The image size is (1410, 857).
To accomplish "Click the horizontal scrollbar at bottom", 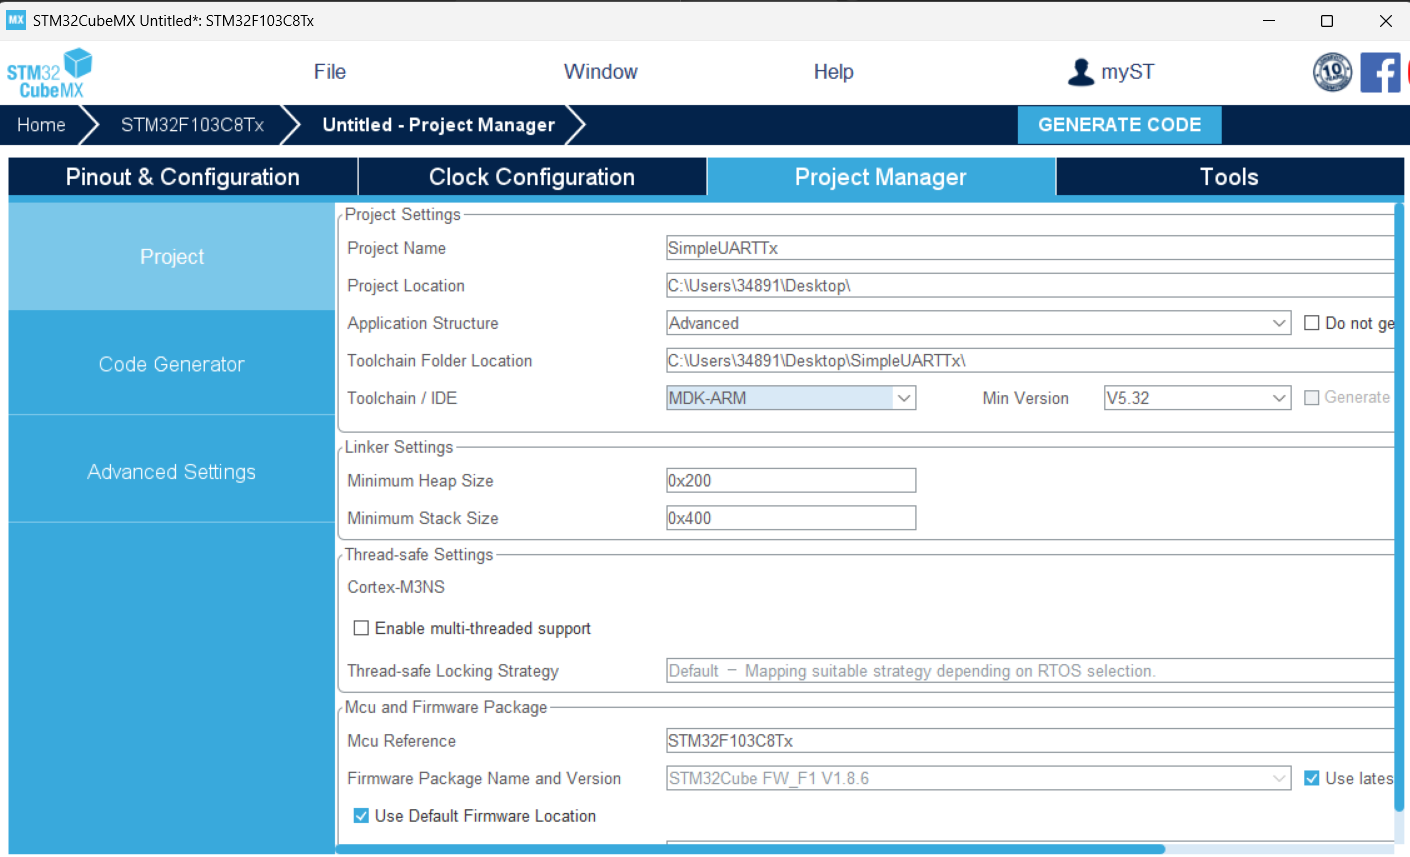I will coord(750,849).
